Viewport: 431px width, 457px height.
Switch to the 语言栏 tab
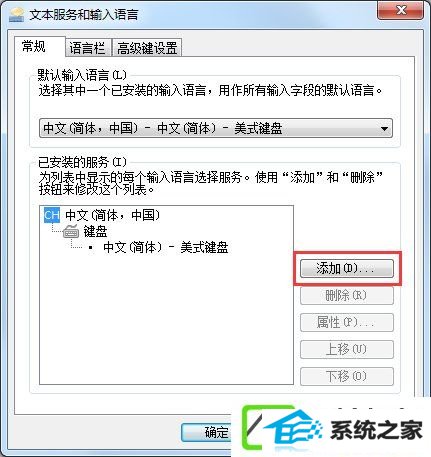coord(87,48)
